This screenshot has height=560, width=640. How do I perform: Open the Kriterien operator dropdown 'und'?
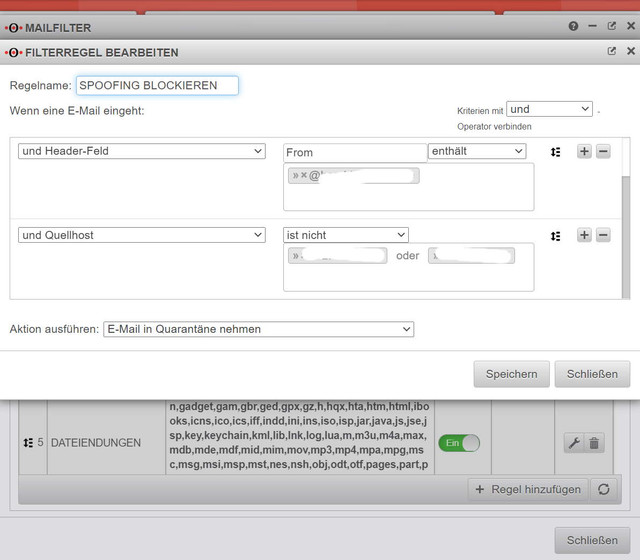tap(549, 109)
